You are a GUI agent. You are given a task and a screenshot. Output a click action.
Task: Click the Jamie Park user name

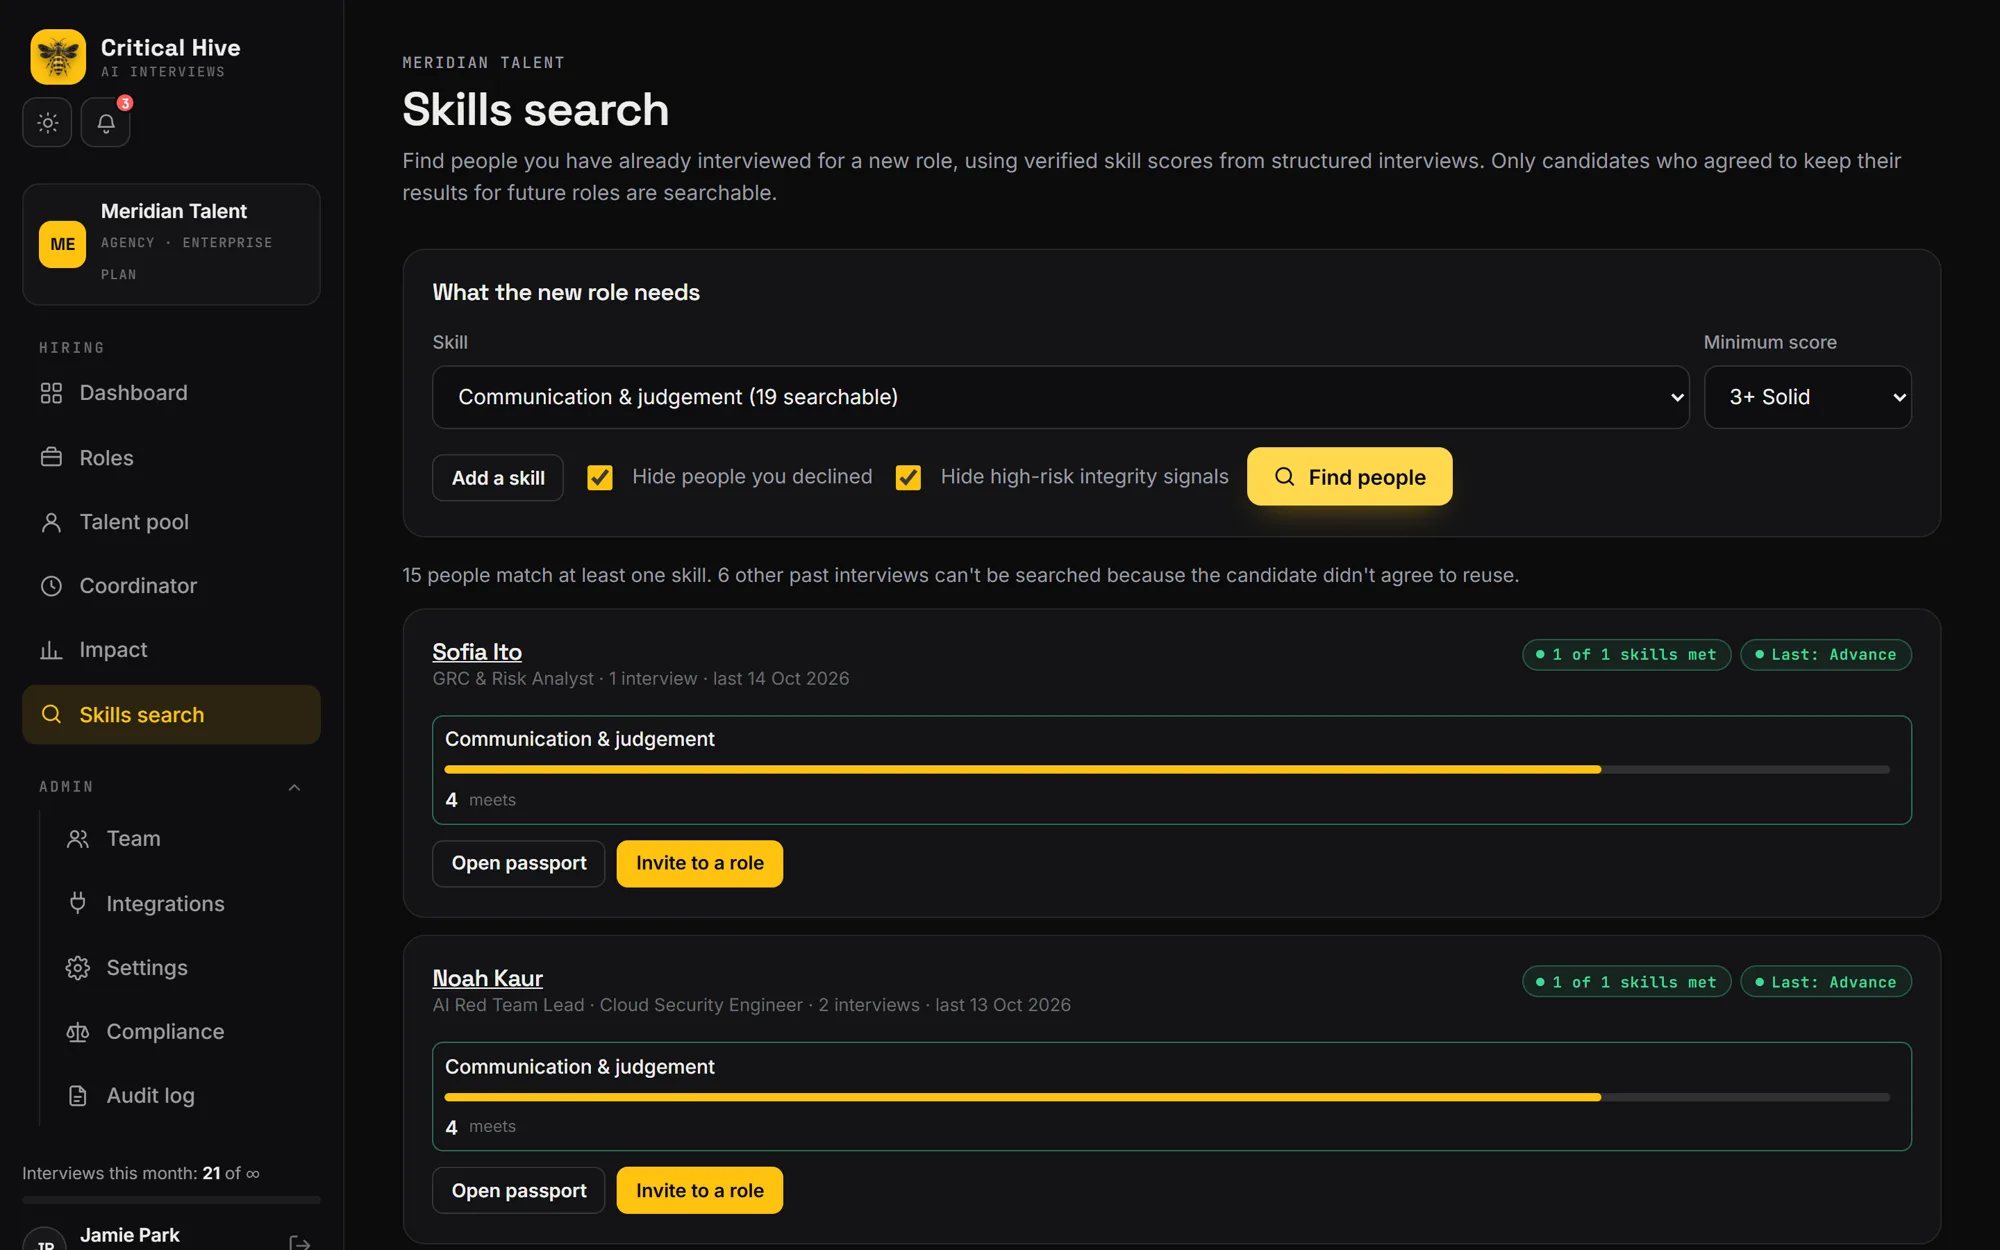130,1235
